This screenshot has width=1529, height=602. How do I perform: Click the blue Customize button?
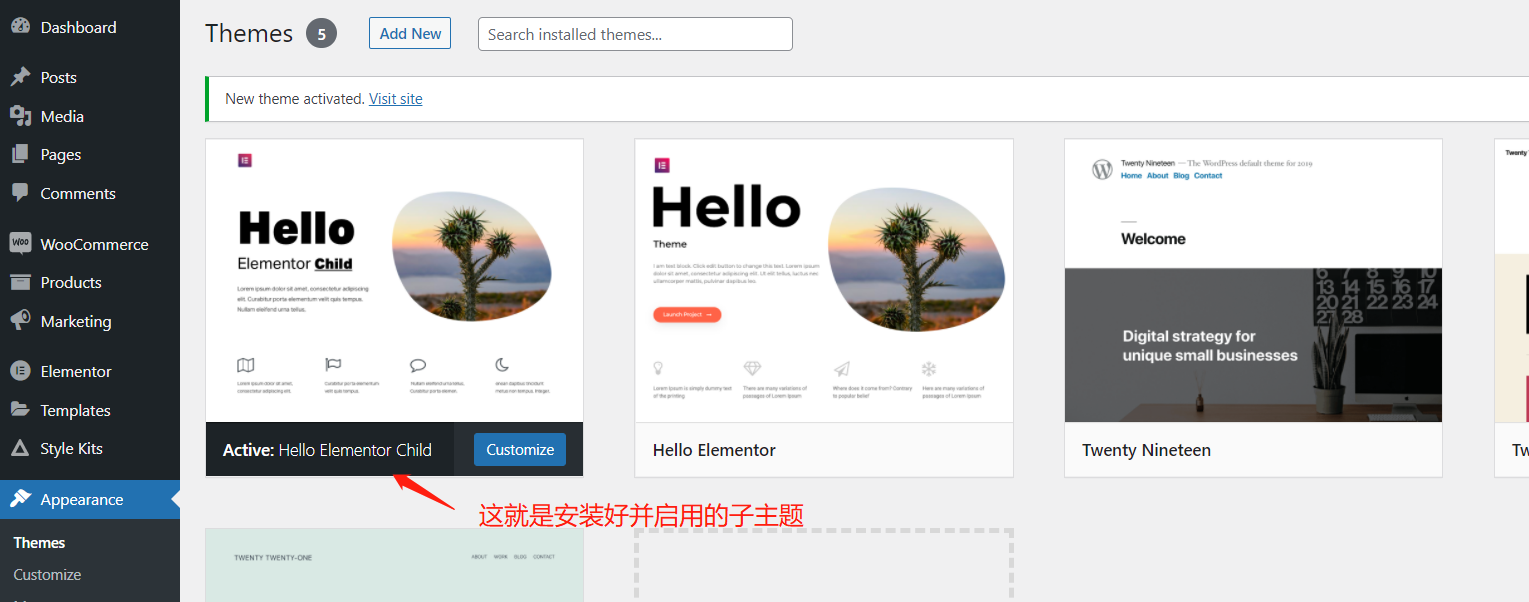coord(520,450)
